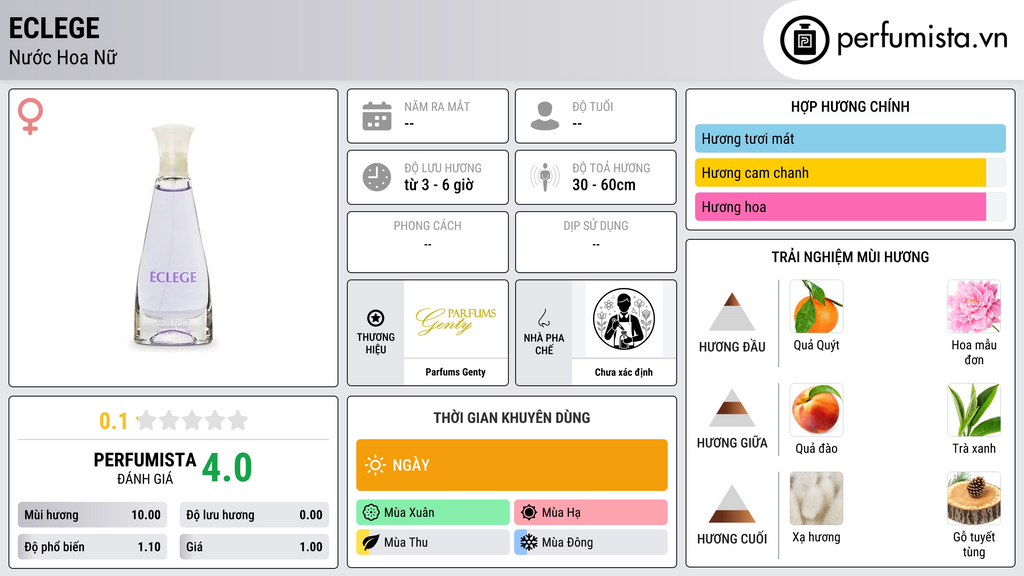Click the Thời gian khuyên dùng heading
This screenshot has width=1024, height=576.
pyautogui.click(x=512, y=417)
